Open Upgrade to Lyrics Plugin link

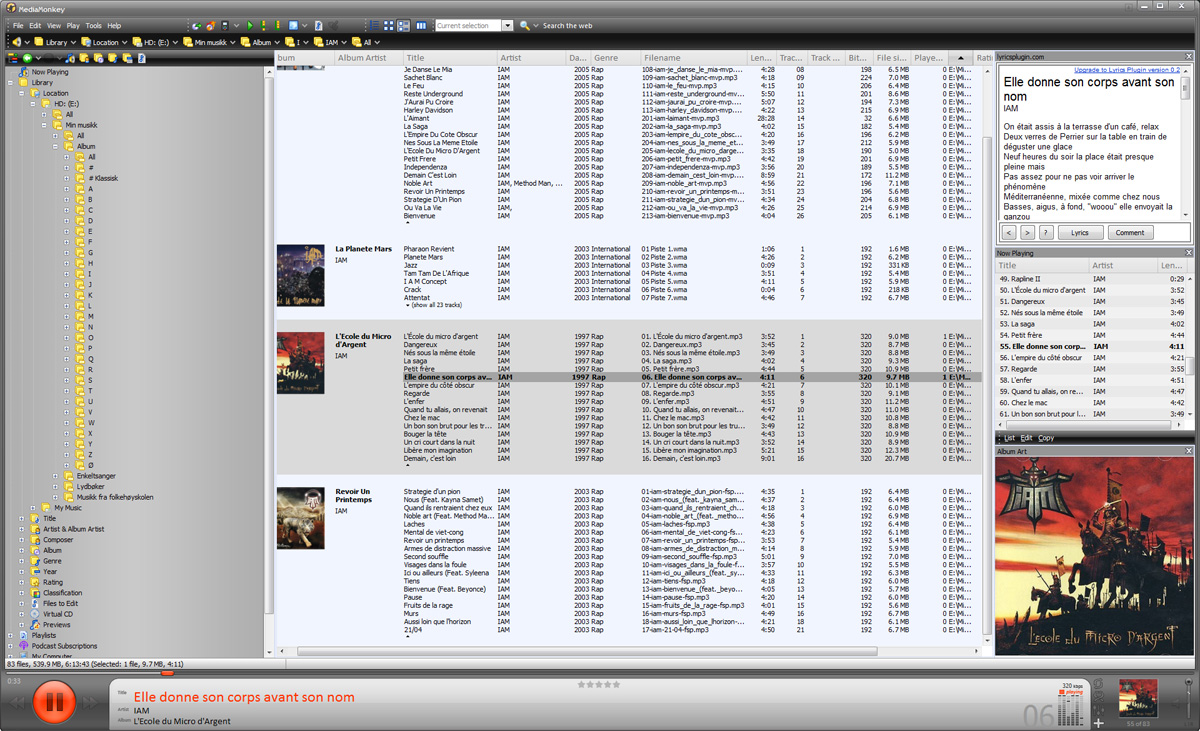tap(1127, 70)
